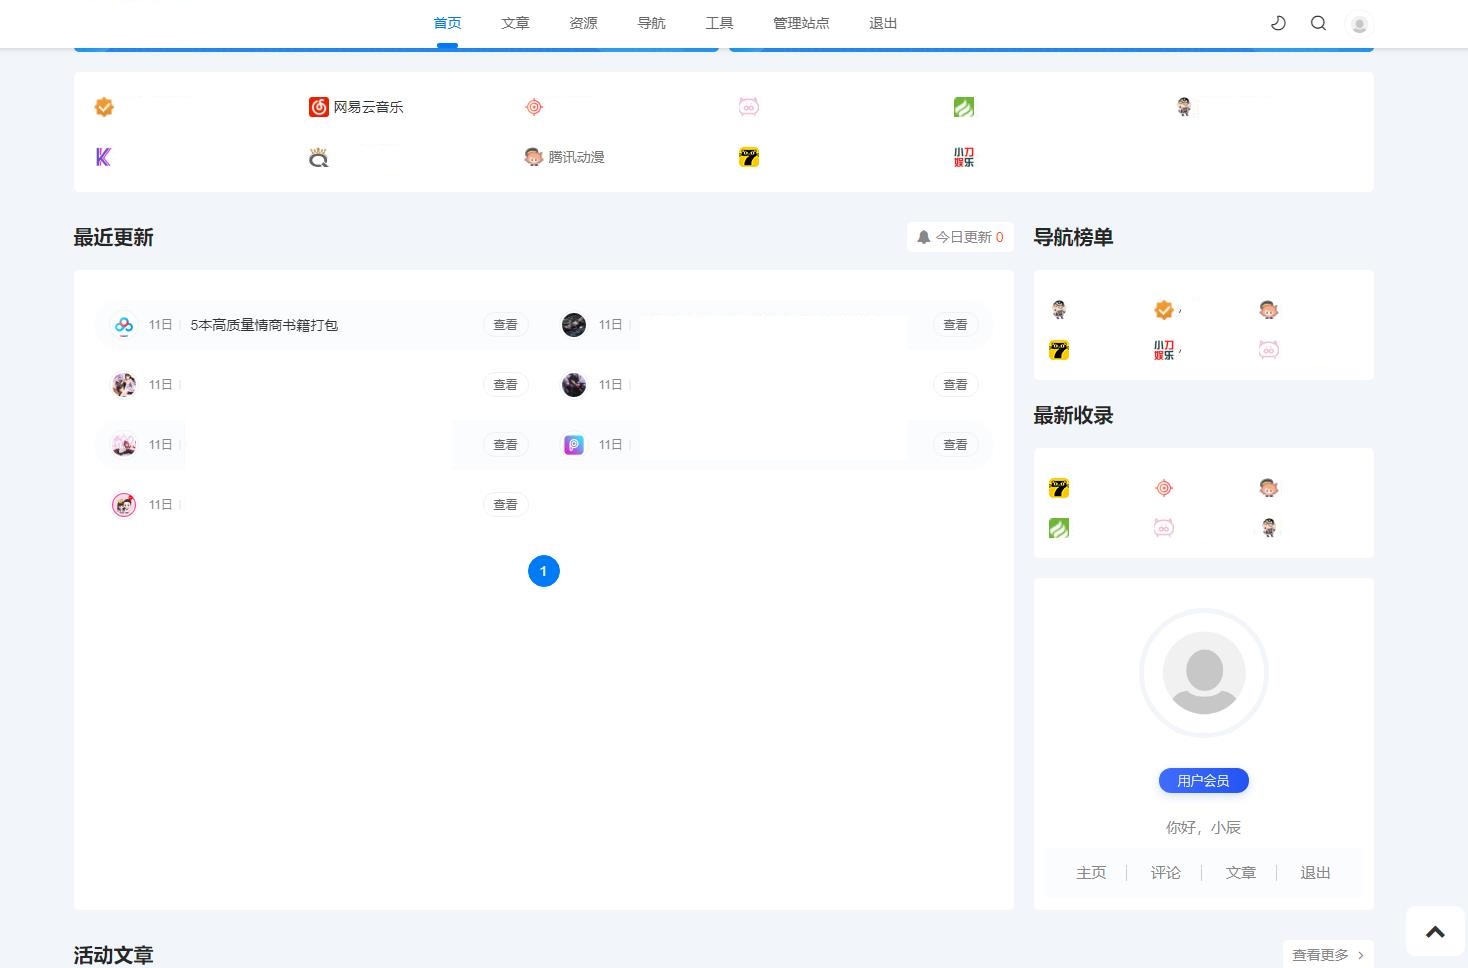This screenshot has width=1468, height=968.
Task: Select the purple K site icon
Action: coord(103,157)
